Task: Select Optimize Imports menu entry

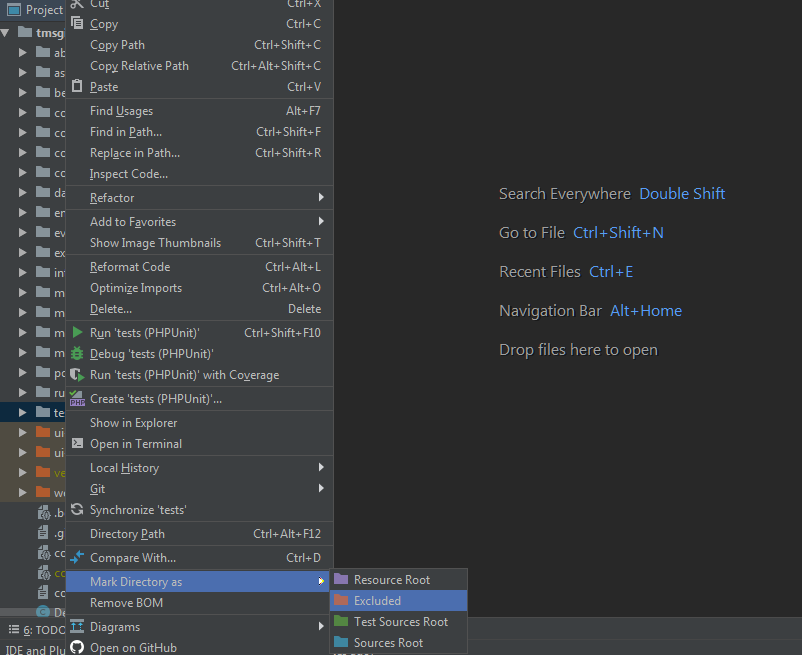Action: (199, 288)
